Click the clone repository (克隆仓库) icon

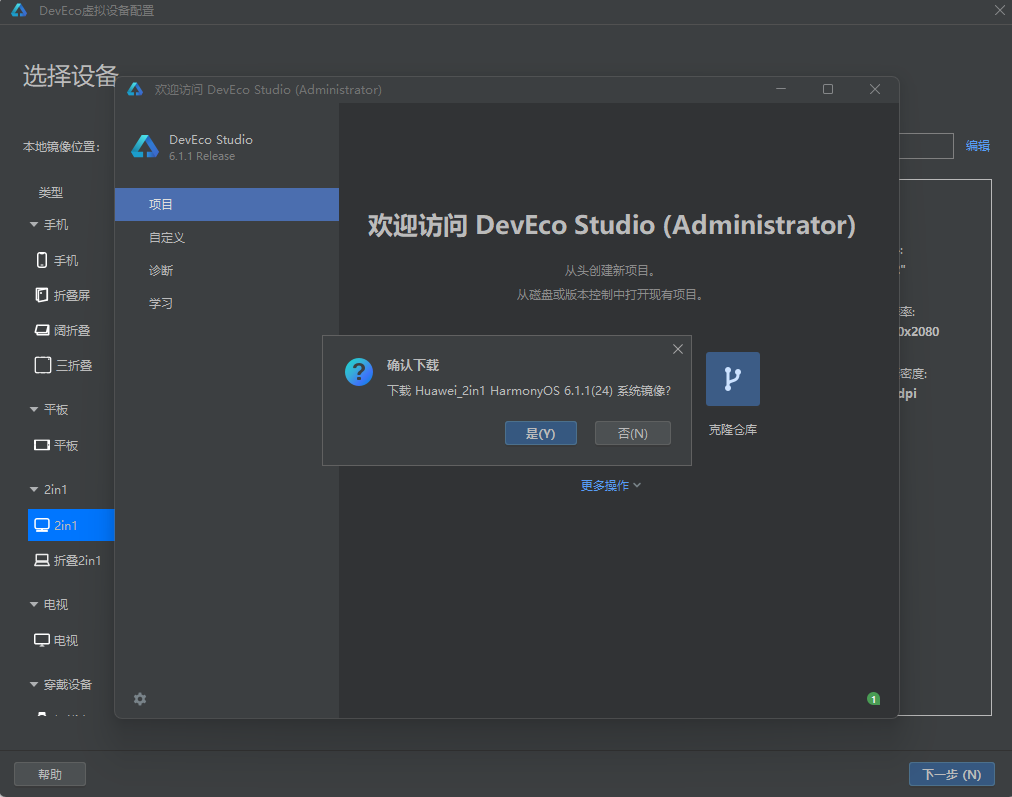point(733,379)
